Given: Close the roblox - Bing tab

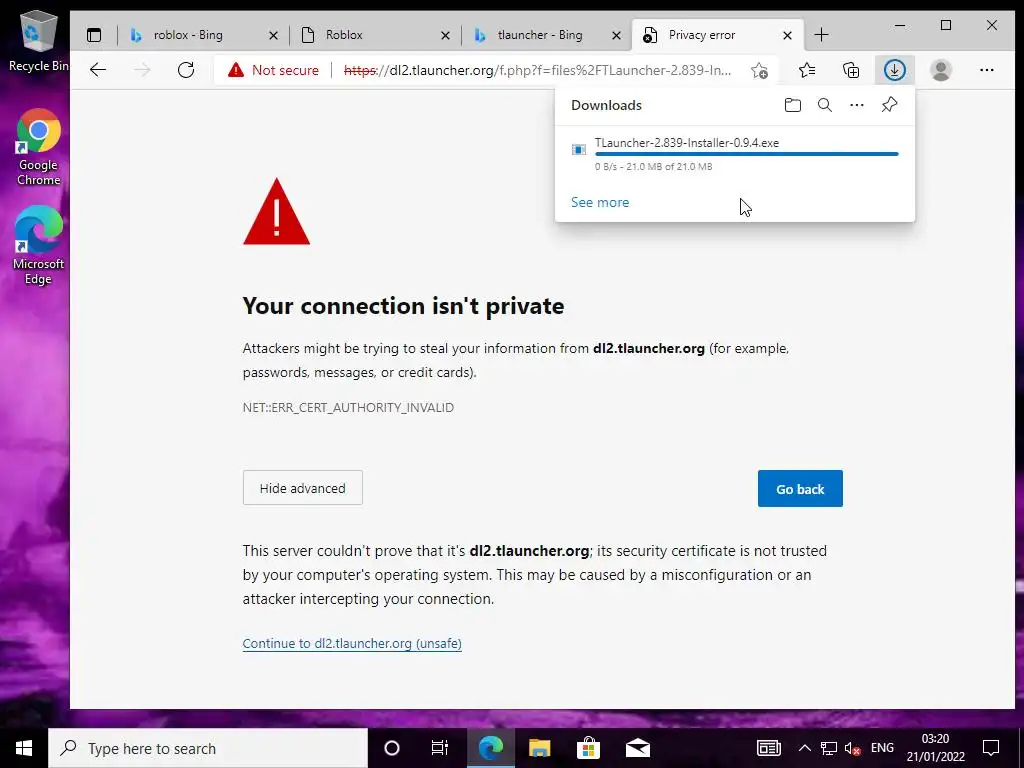Looking at the screenshot, I should 274,35.
